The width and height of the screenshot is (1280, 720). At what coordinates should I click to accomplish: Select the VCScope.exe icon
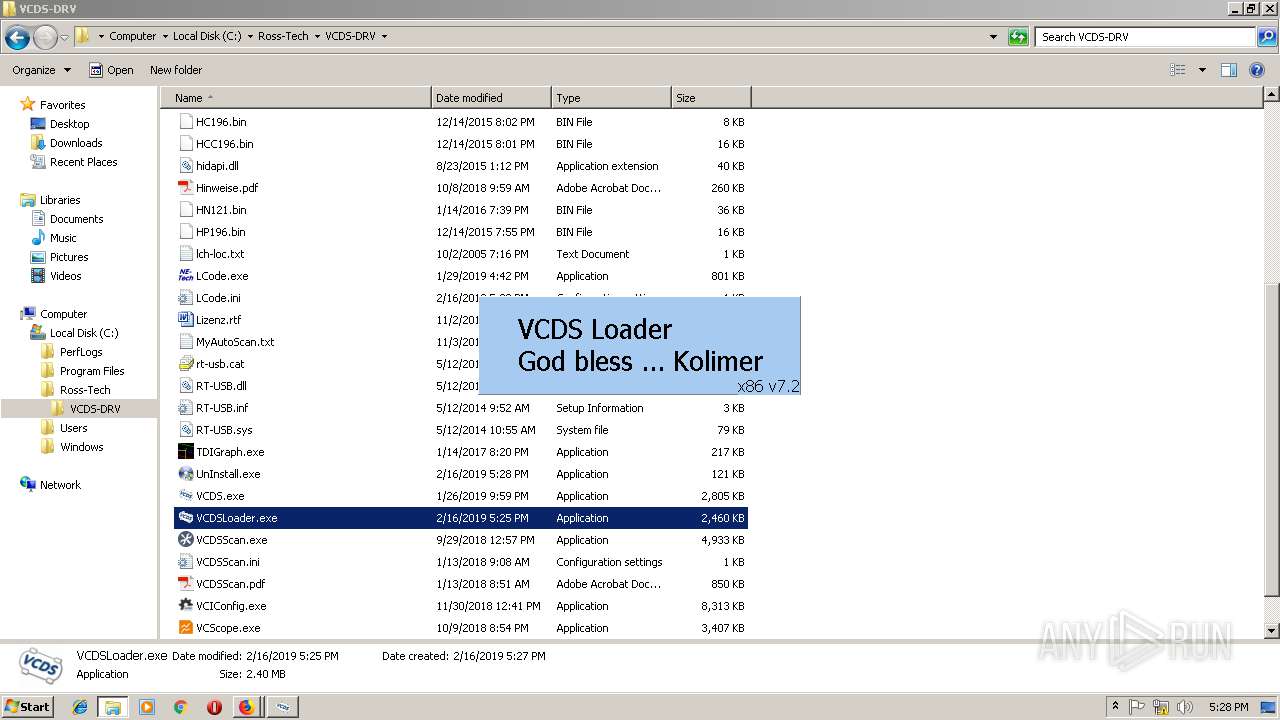tap(185, 628)
